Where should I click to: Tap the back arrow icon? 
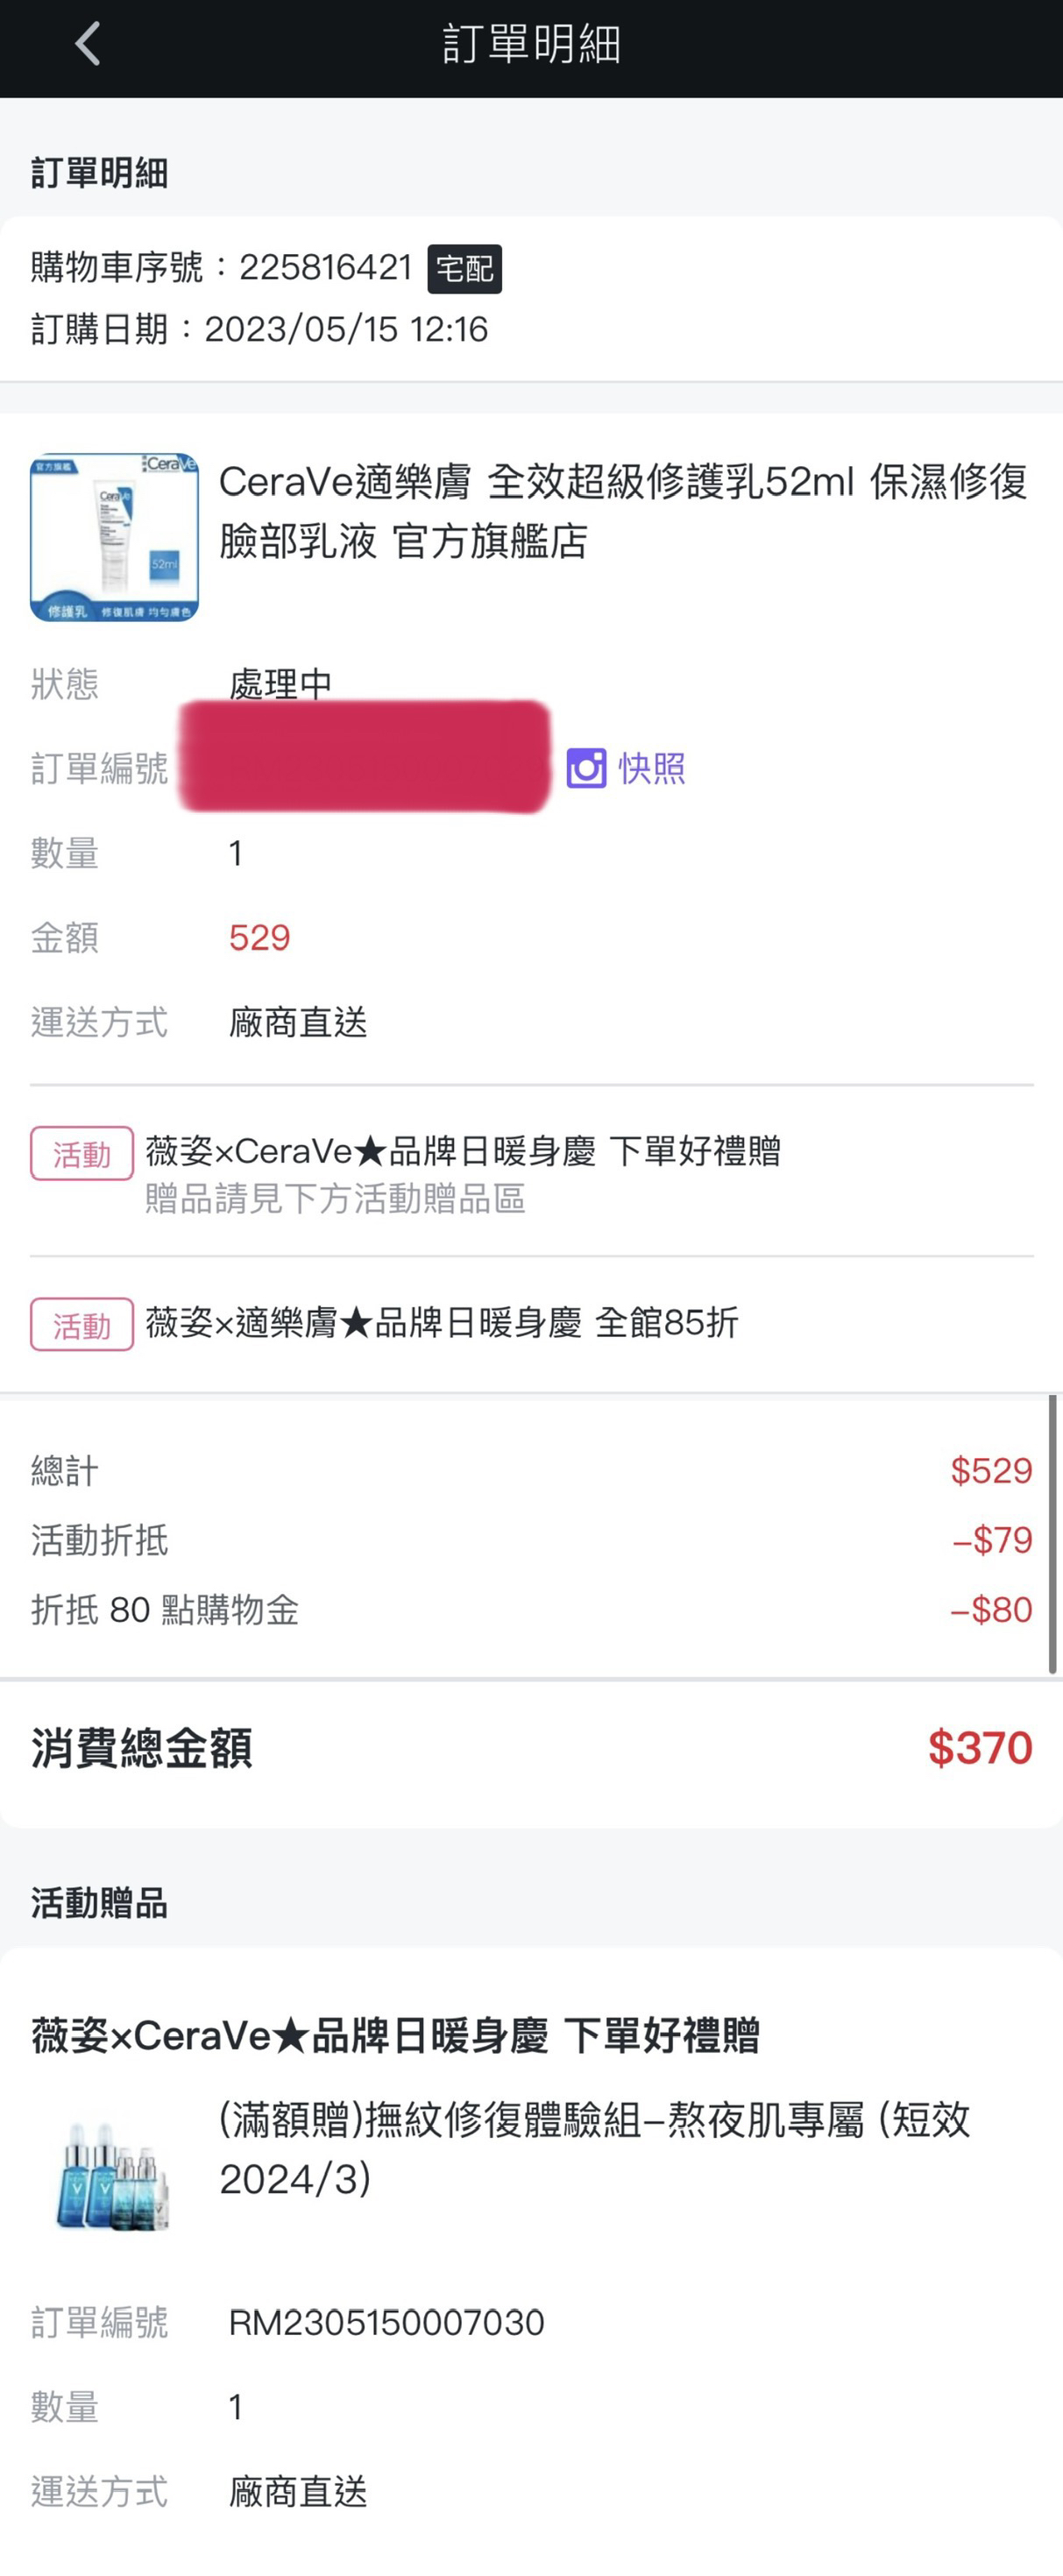(88, 45)
